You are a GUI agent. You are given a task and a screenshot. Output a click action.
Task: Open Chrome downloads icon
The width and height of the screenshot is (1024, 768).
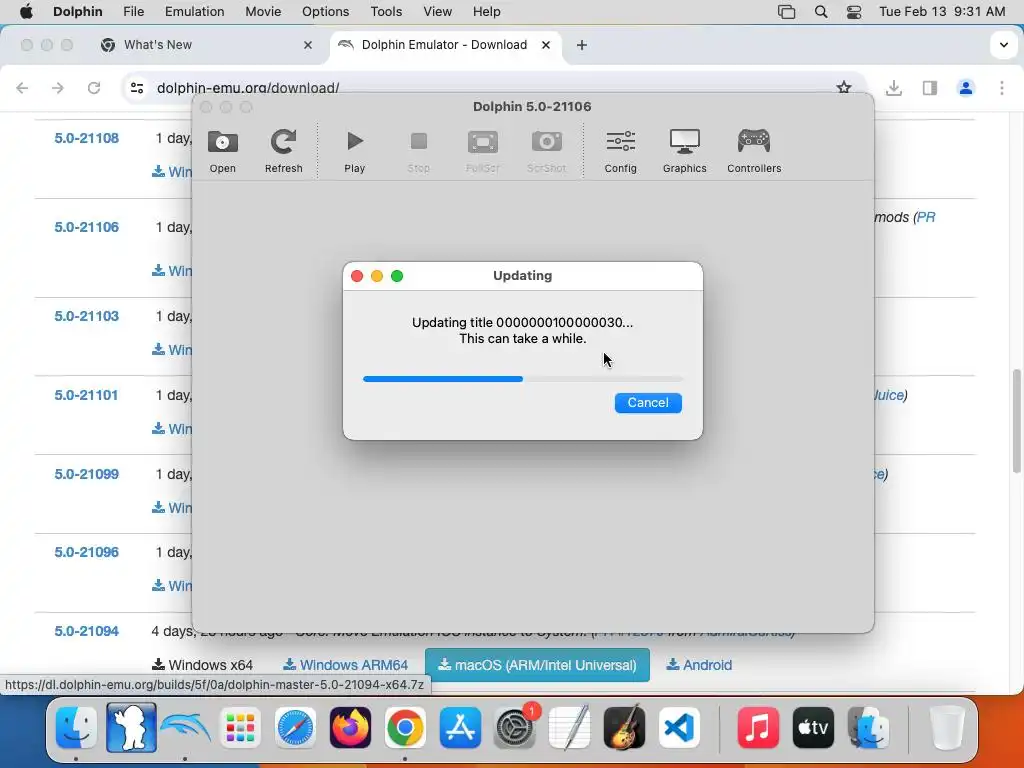pyautogui.click(x=894, y=88)
